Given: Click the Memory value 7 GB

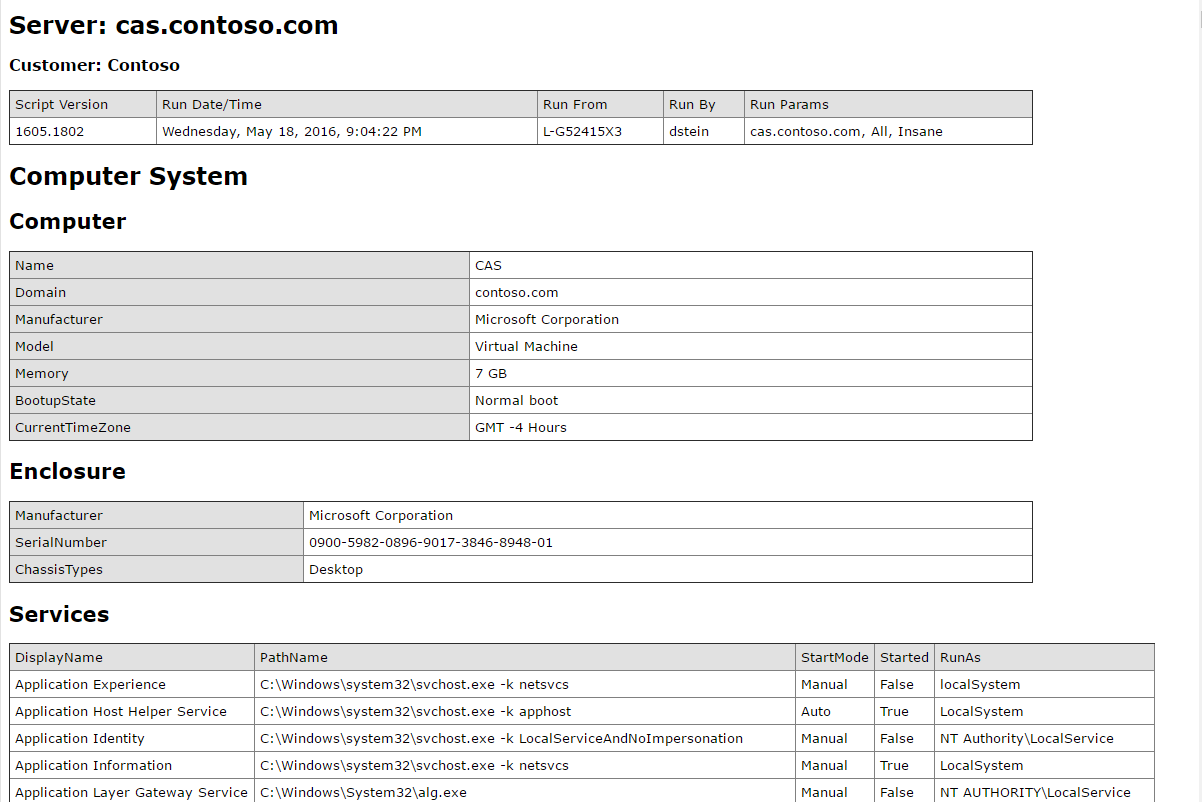Looking at the screenshot, I should [x=488, y=373].
